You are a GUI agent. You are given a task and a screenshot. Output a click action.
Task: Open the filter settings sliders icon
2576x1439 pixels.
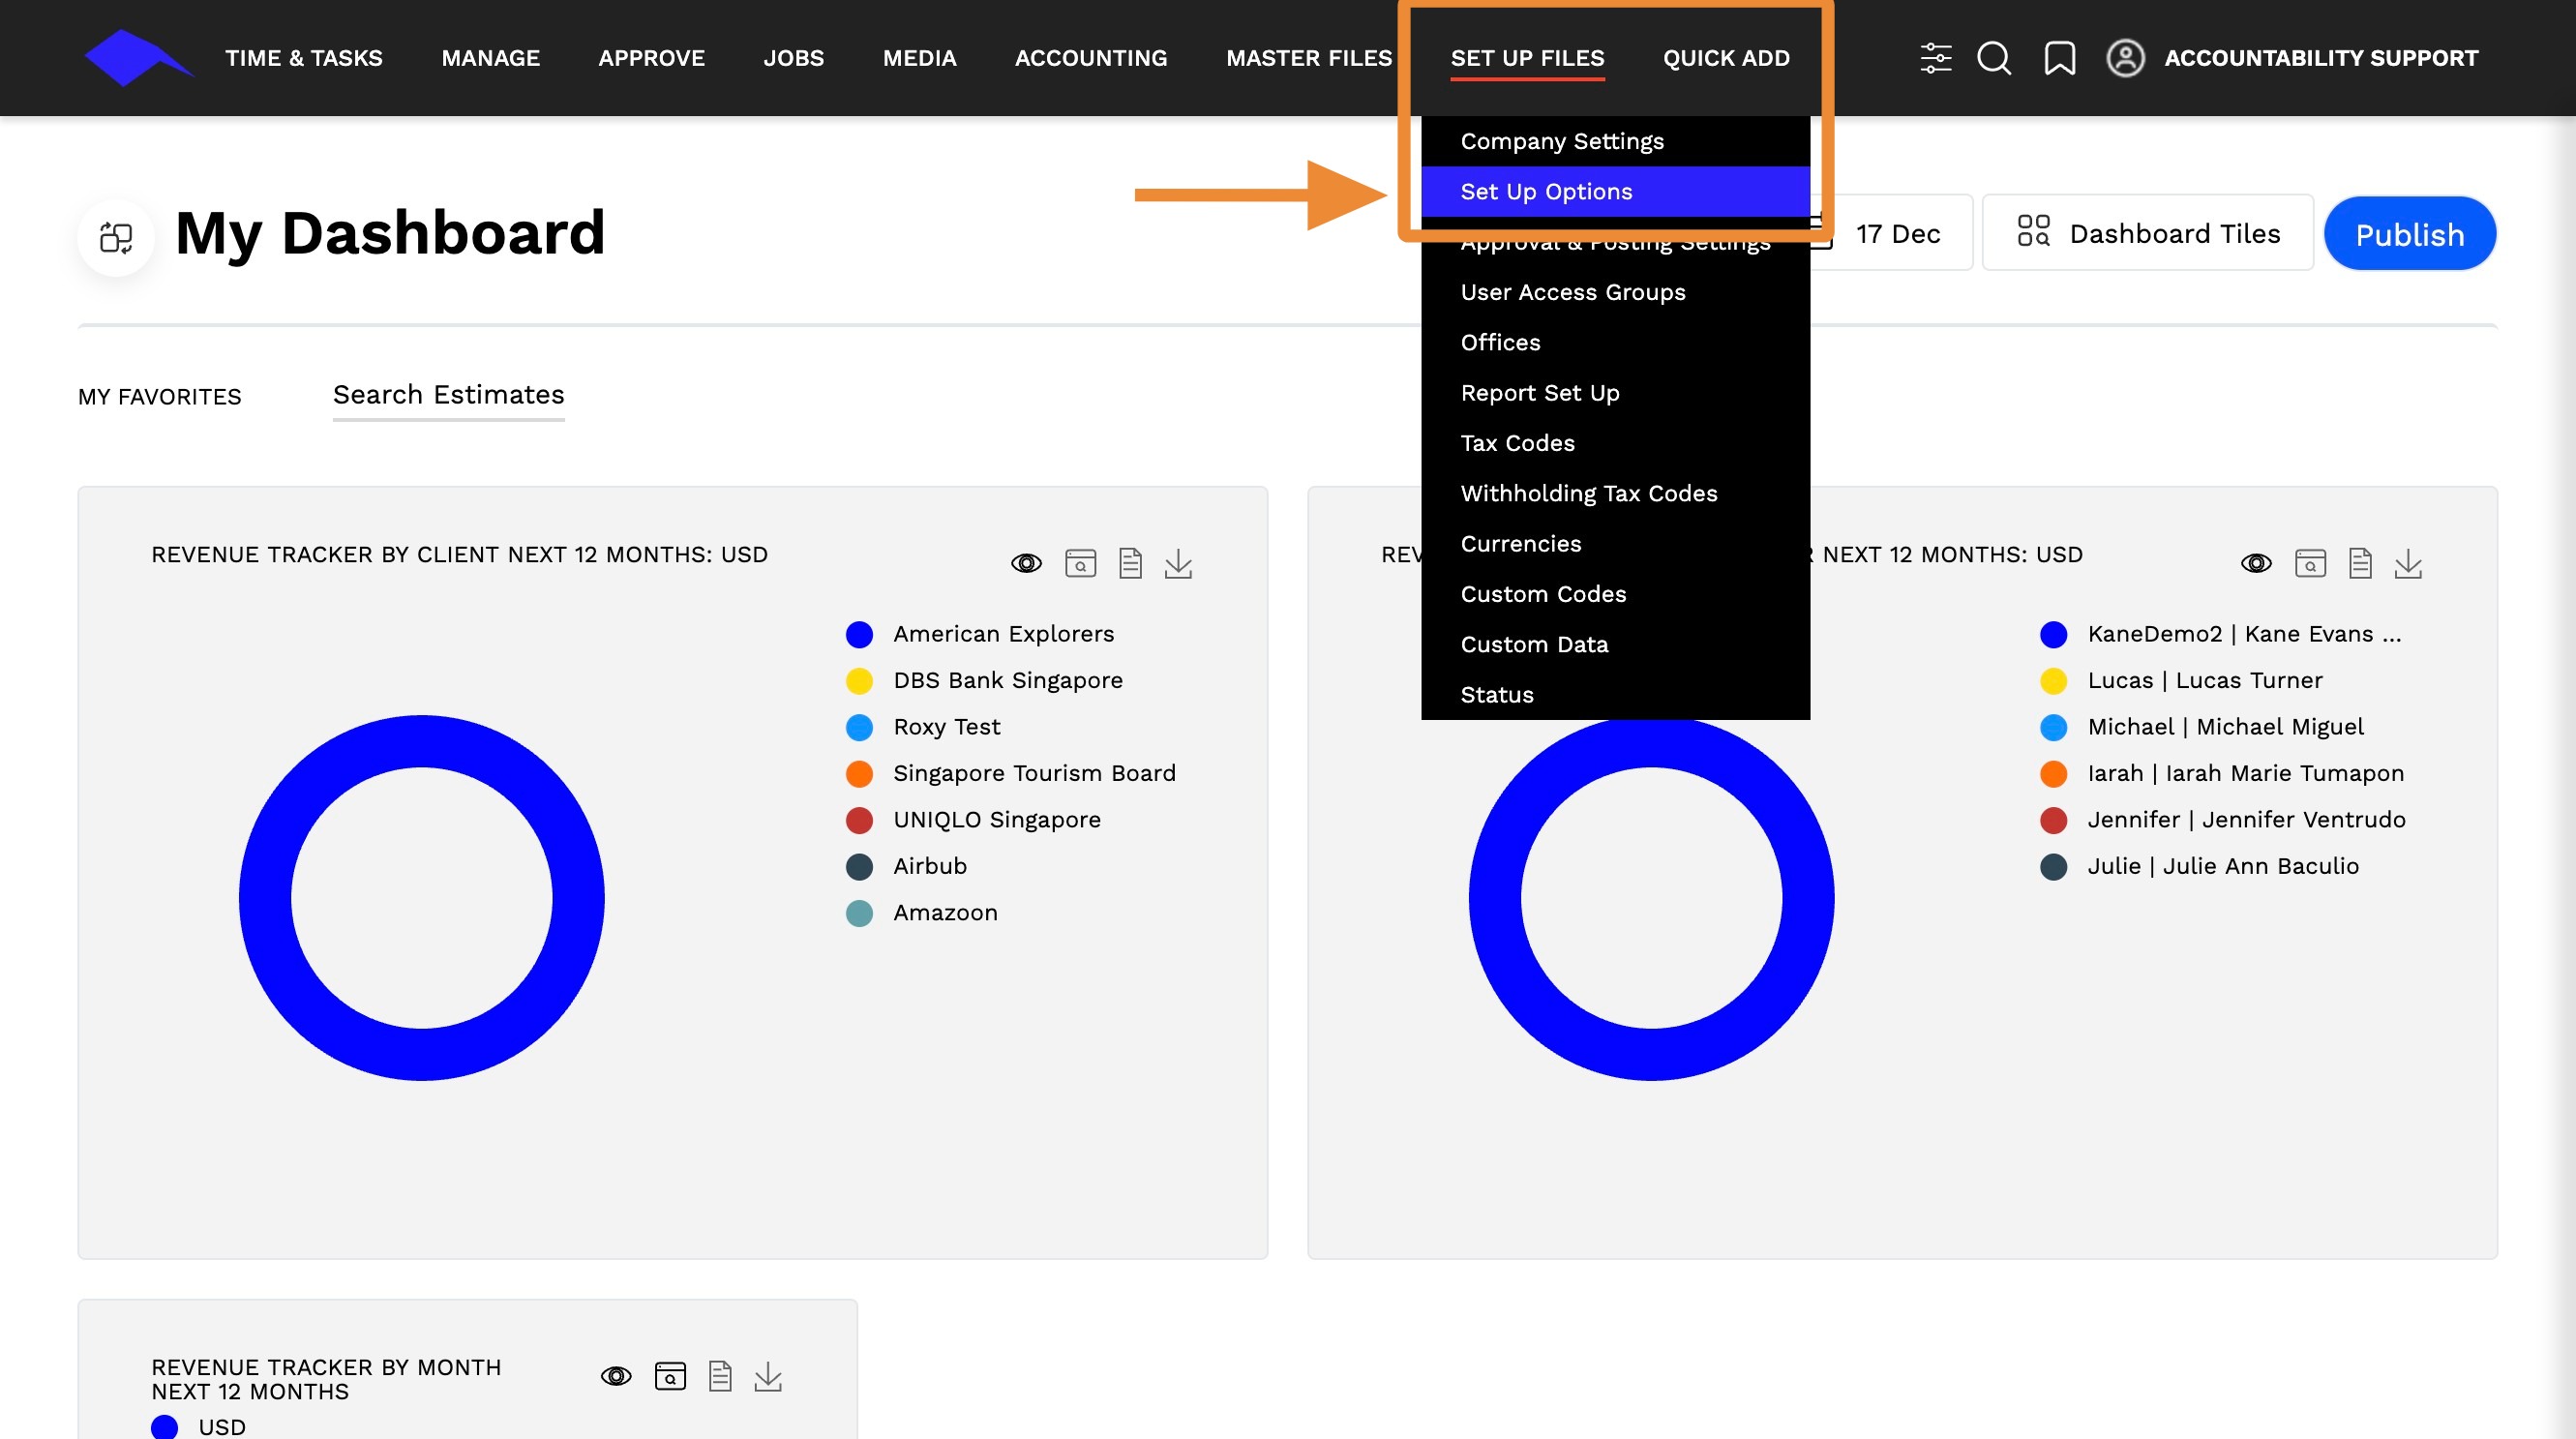pyautogui.click(x=1935, y=57)
